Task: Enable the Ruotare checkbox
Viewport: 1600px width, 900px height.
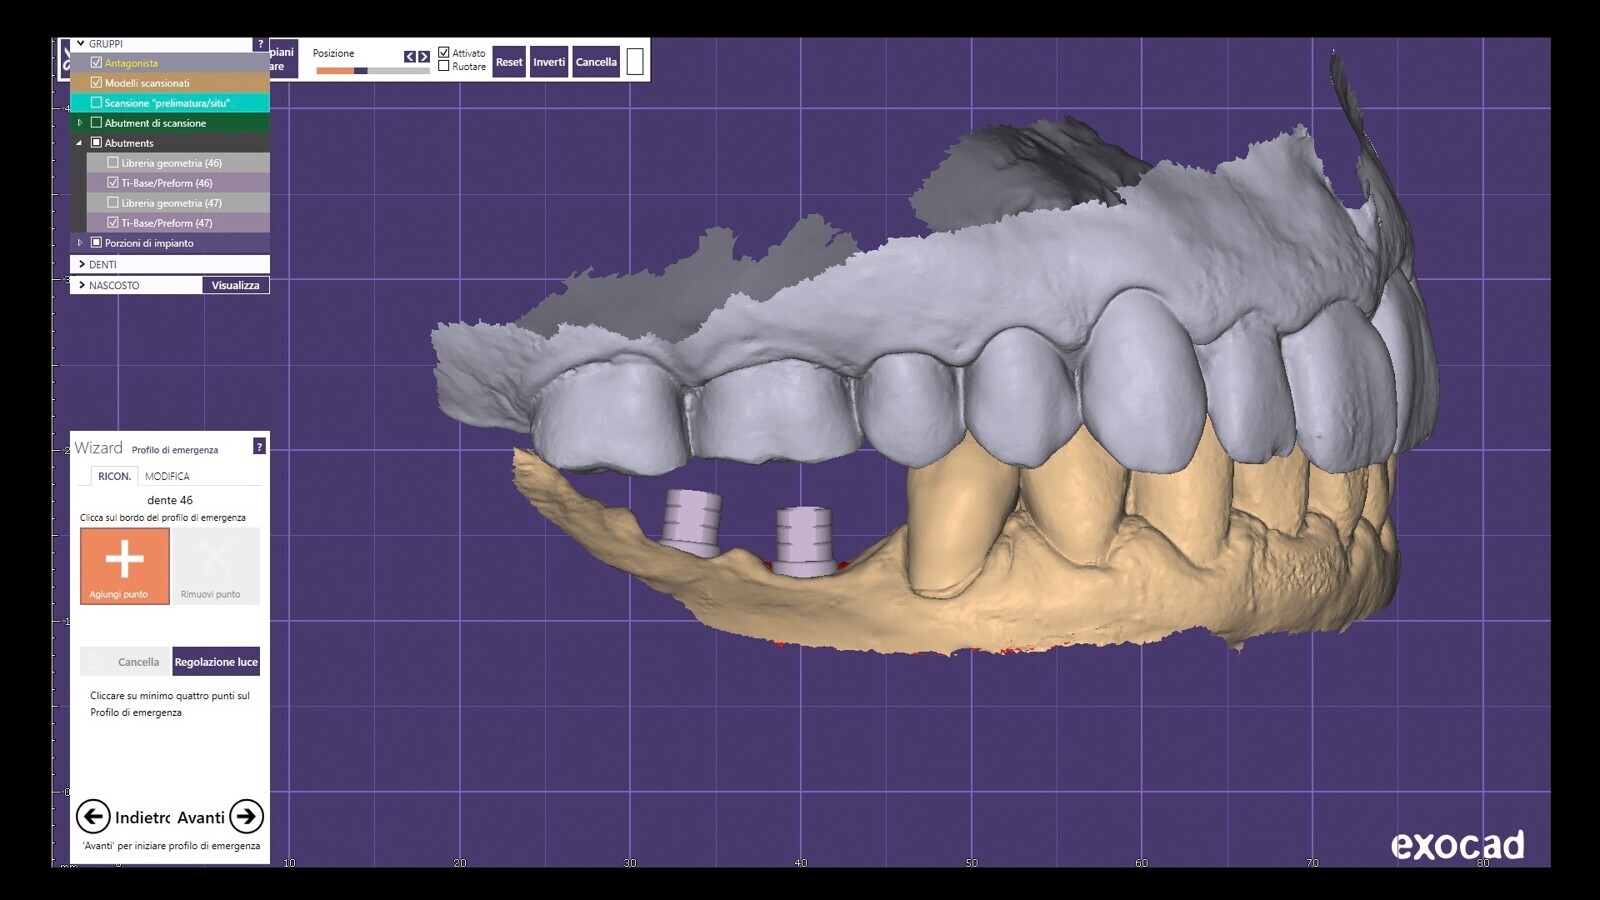Action: [444, 66]
